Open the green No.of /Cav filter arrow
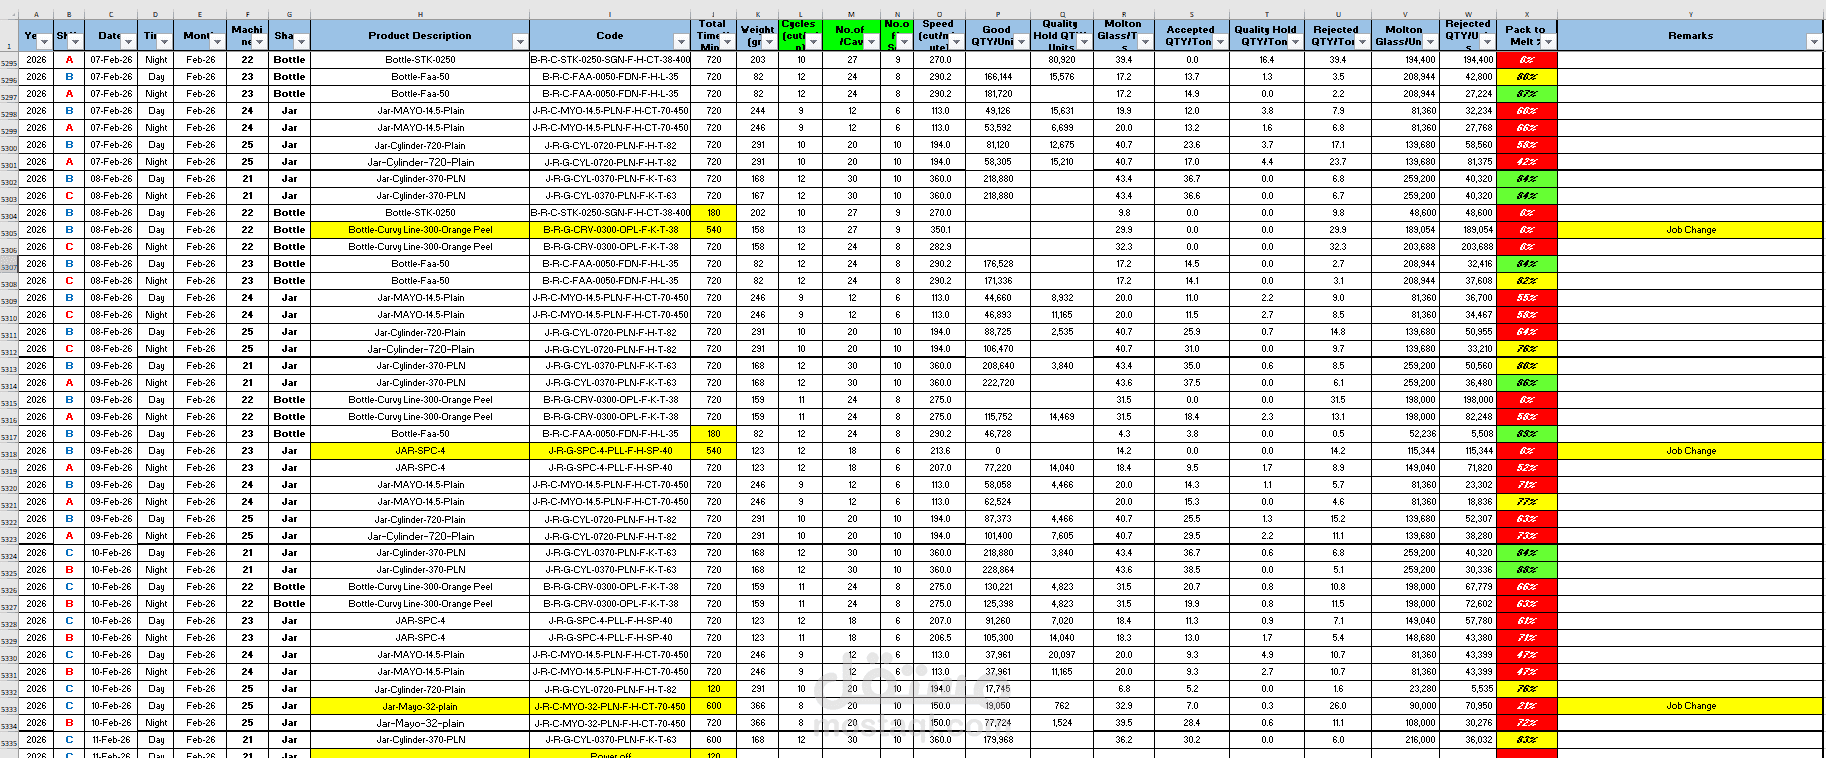1826x758 pixels. click(x=871, y=42)
